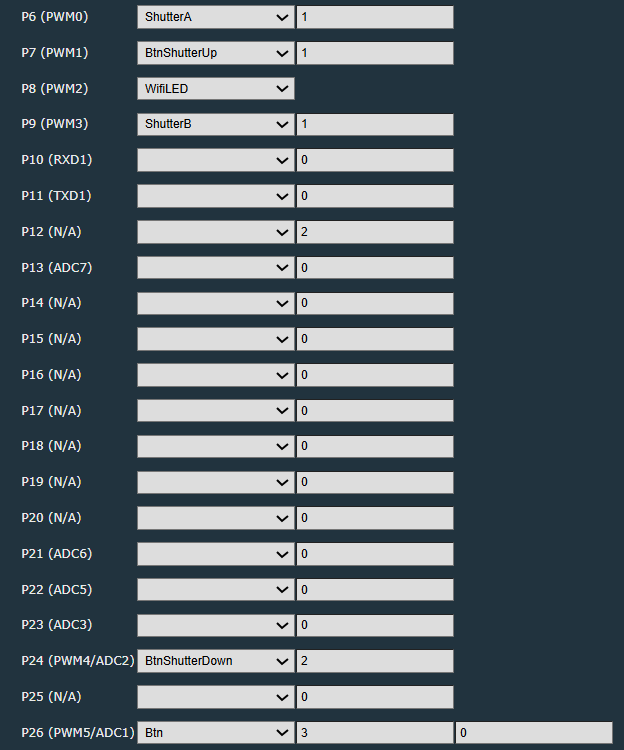Click the P21 (ADC6) channel input field
The width and height of the screenshot is (624, 750).
point(375,554)
